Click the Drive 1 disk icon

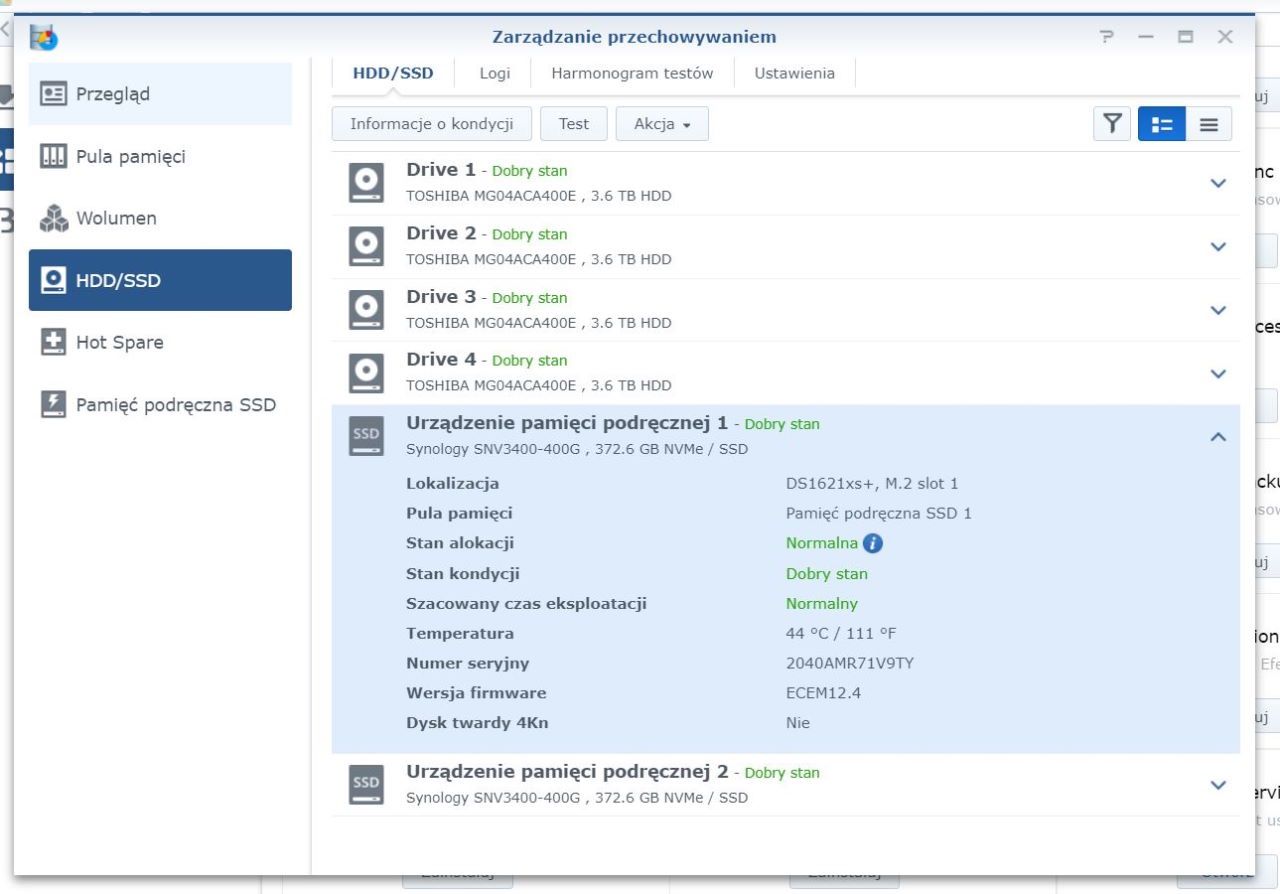click(366, 184)
